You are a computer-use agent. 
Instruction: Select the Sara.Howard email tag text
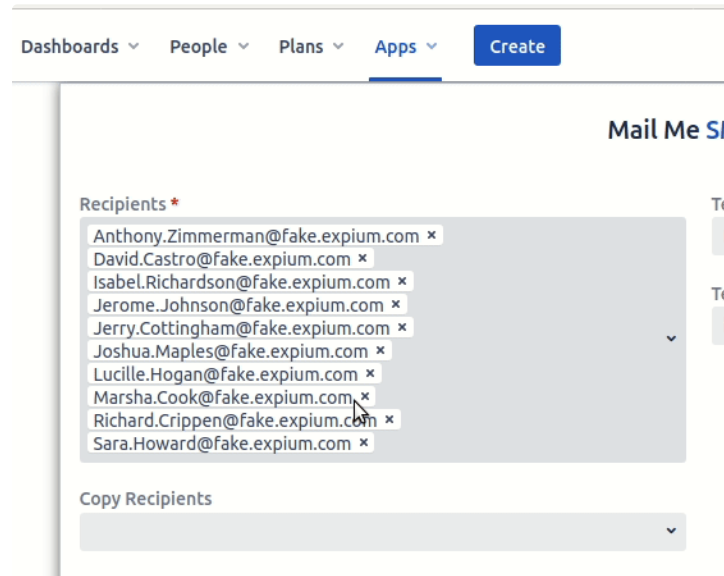222,443
